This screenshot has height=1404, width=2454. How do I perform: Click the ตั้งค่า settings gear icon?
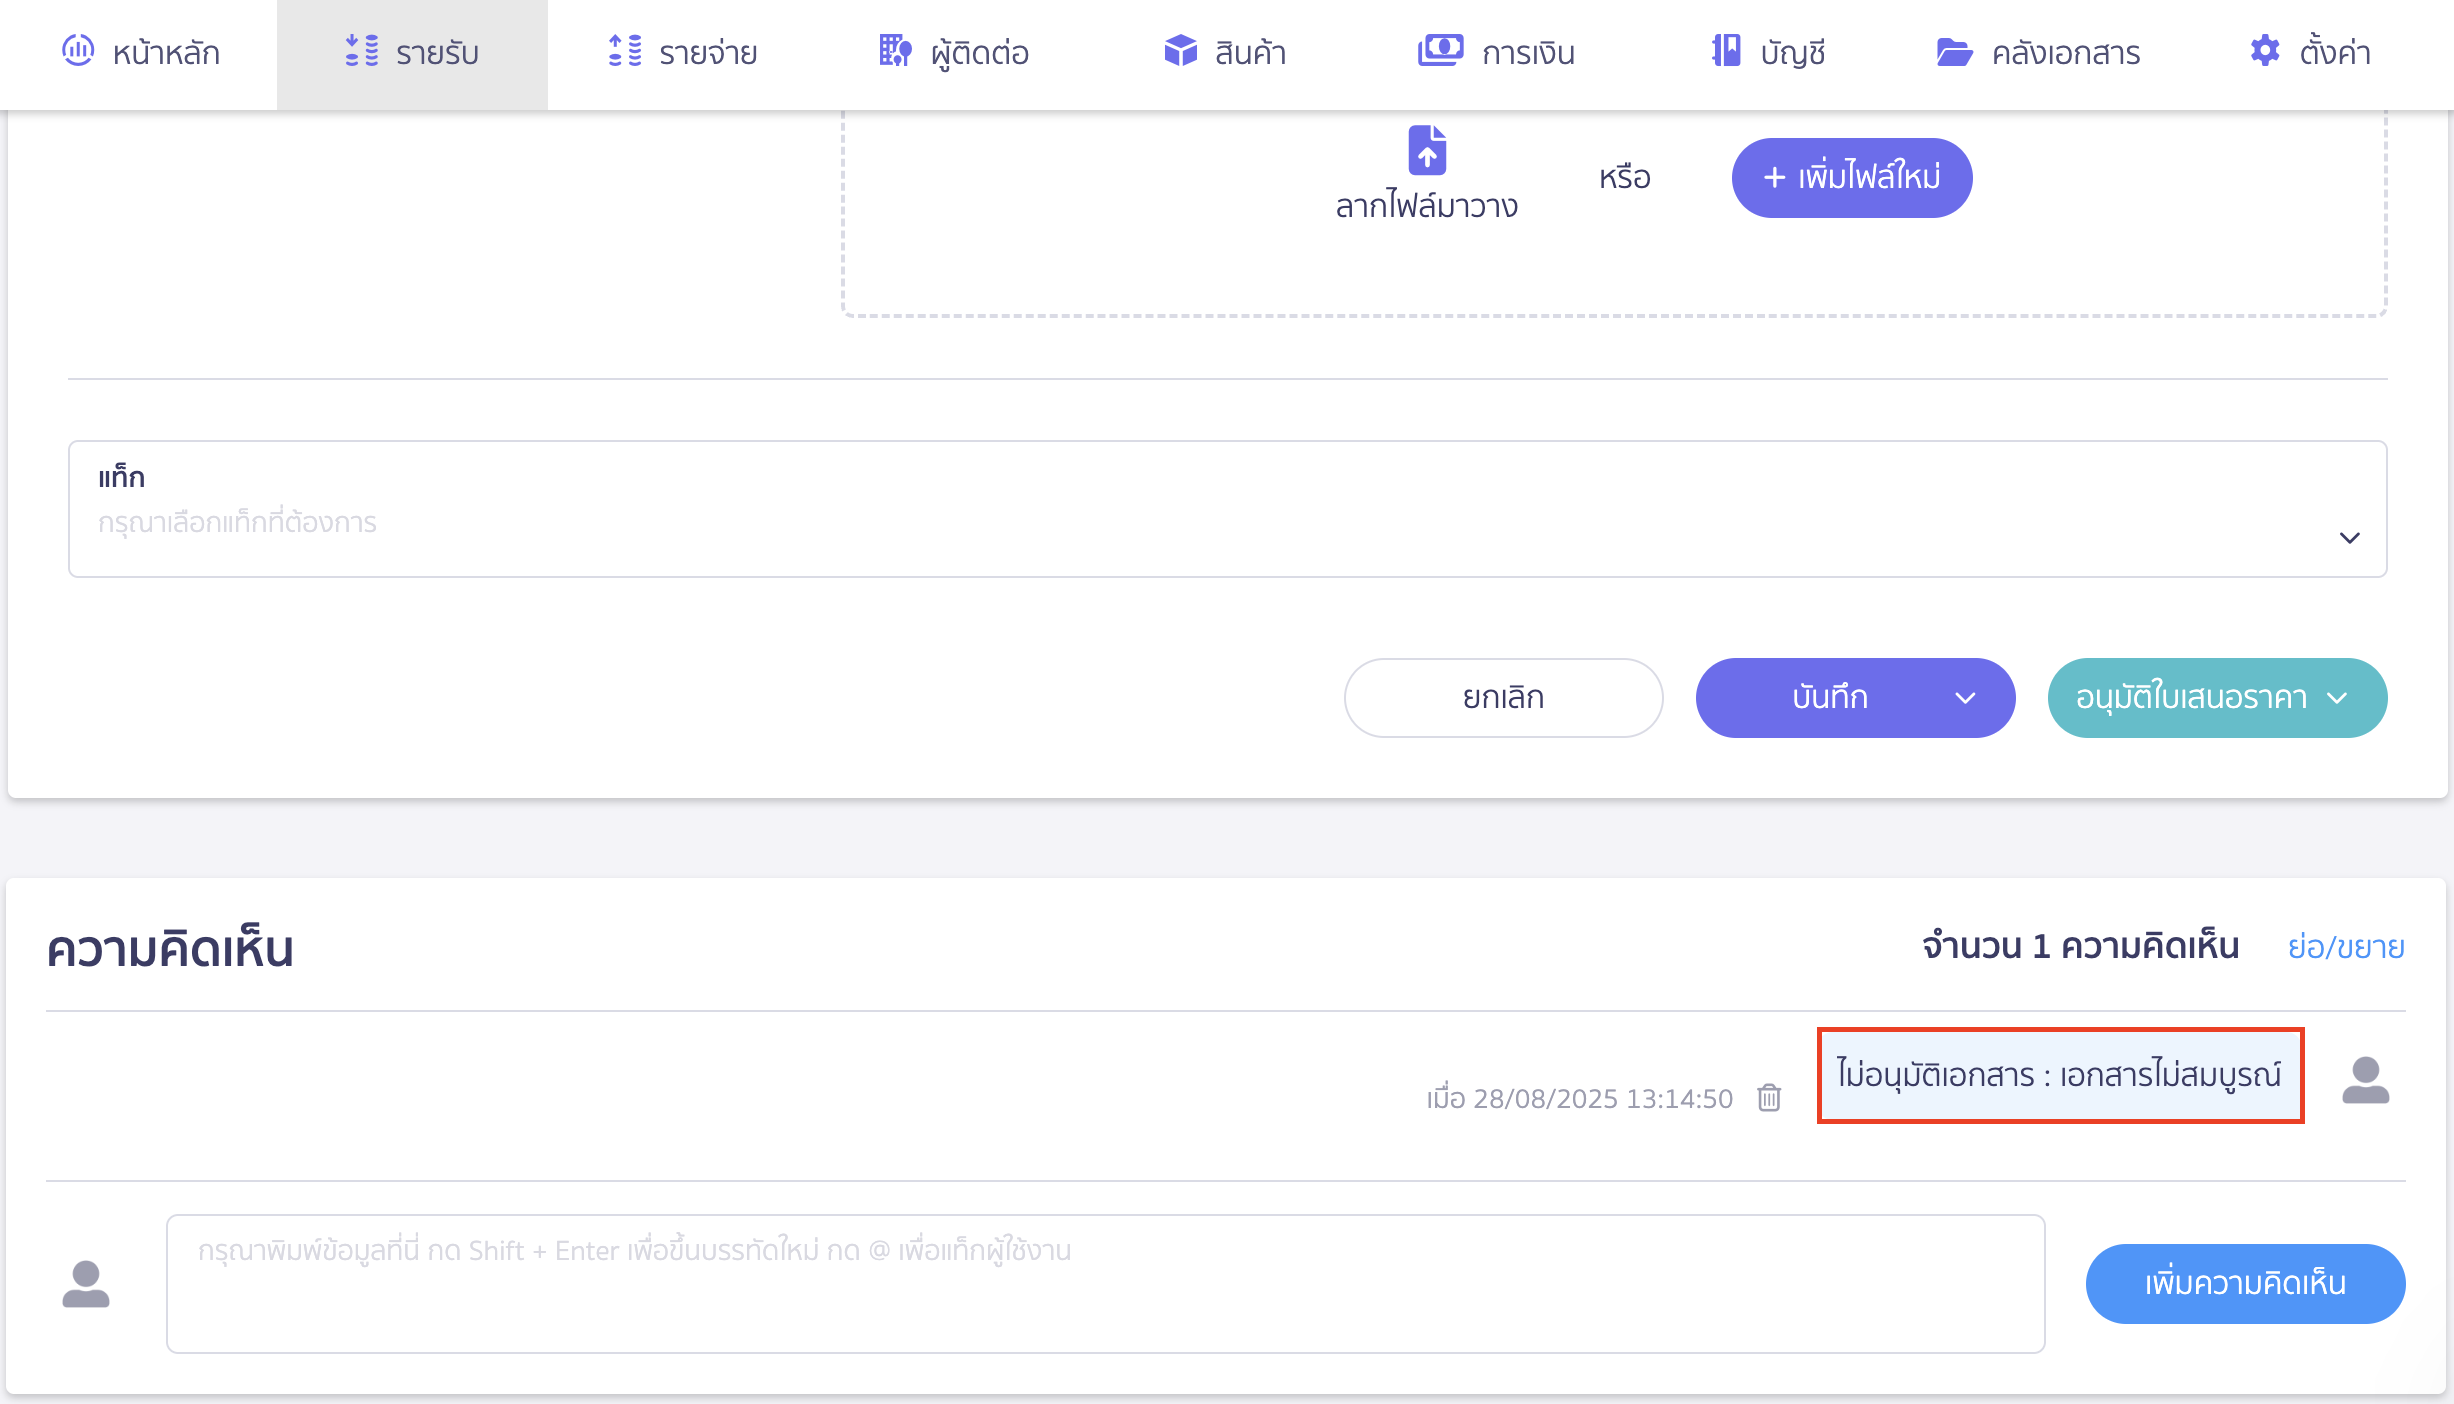pyautogui.click(x=2265, y=50)
